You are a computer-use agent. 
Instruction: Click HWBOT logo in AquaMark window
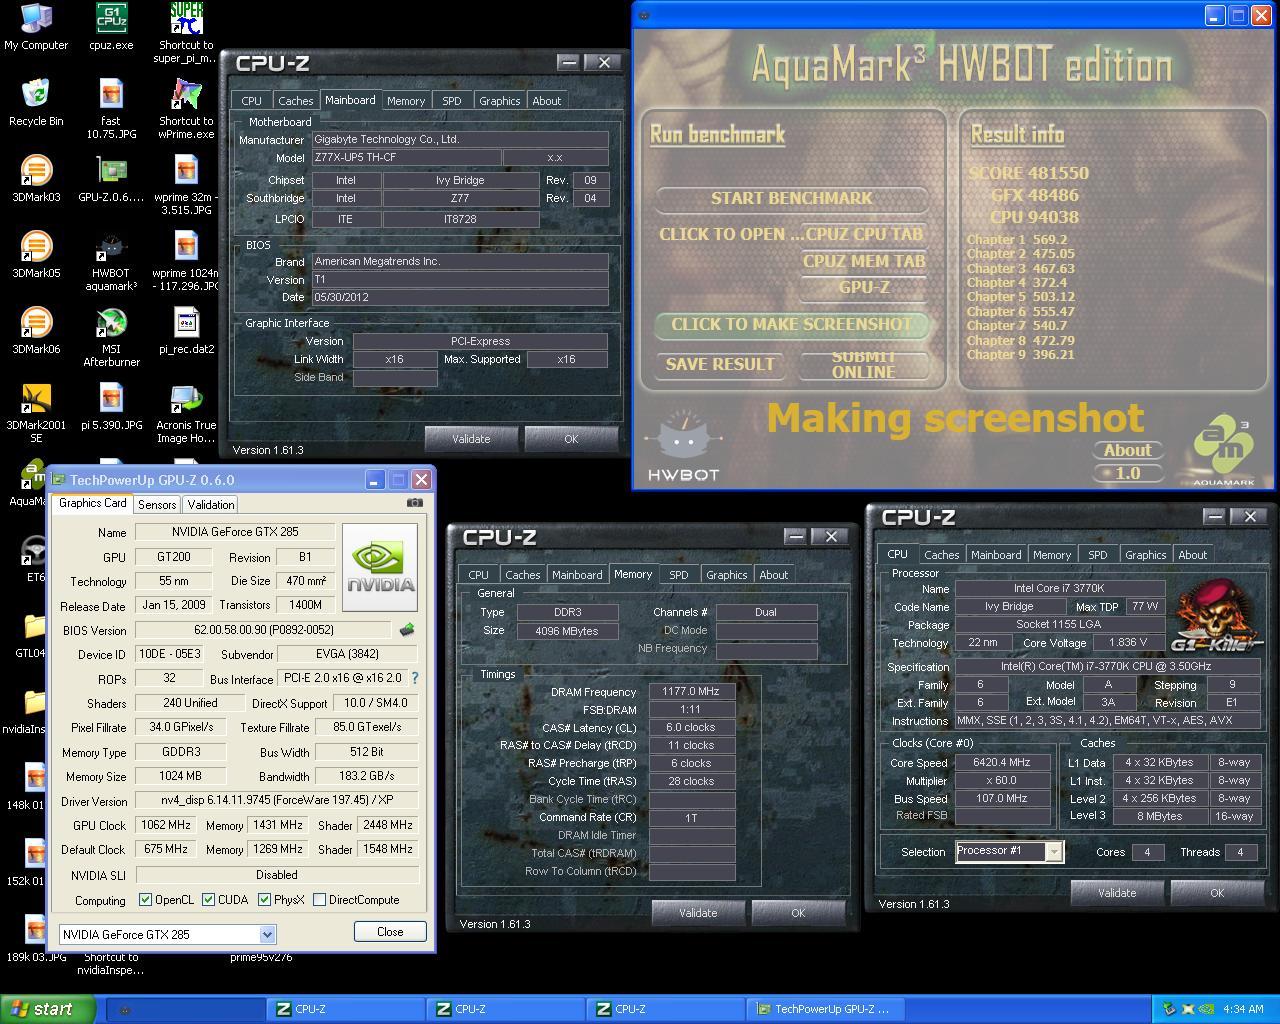(683, 446)
